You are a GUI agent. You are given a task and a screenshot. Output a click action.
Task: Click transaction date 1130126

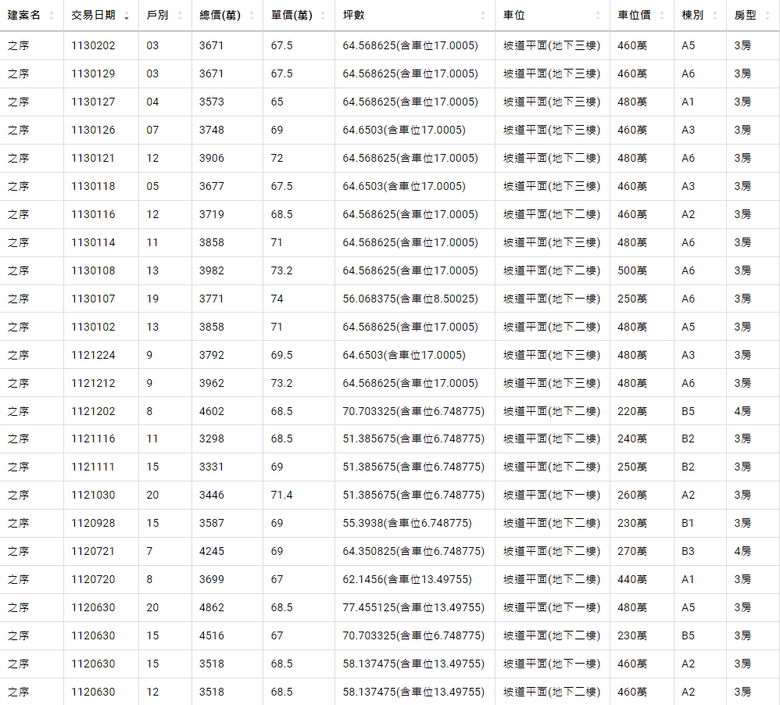tap(93, 130)
